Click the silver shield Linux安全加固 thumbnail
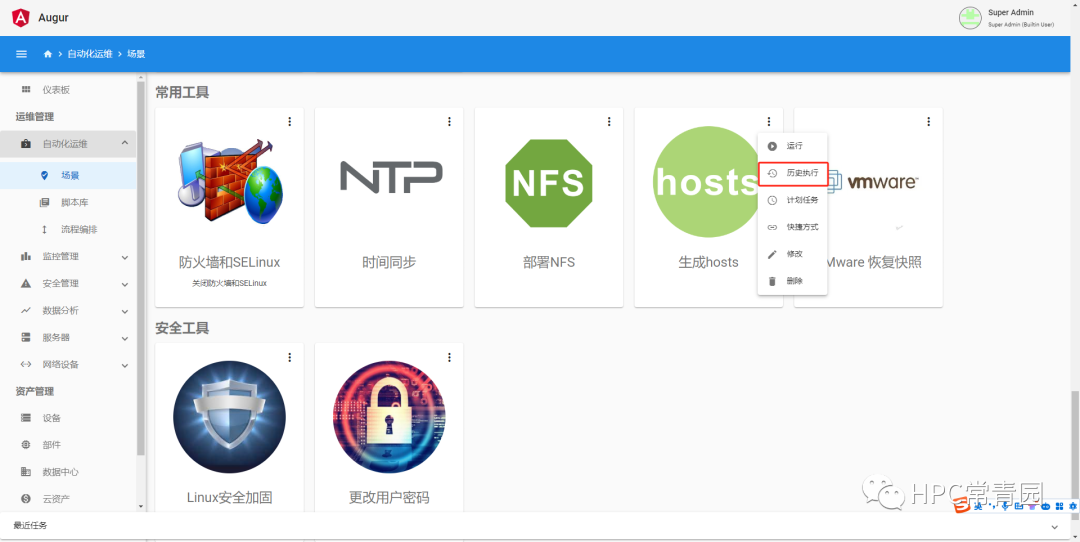Screen dimensions: 1080x542 click(229, 417)
